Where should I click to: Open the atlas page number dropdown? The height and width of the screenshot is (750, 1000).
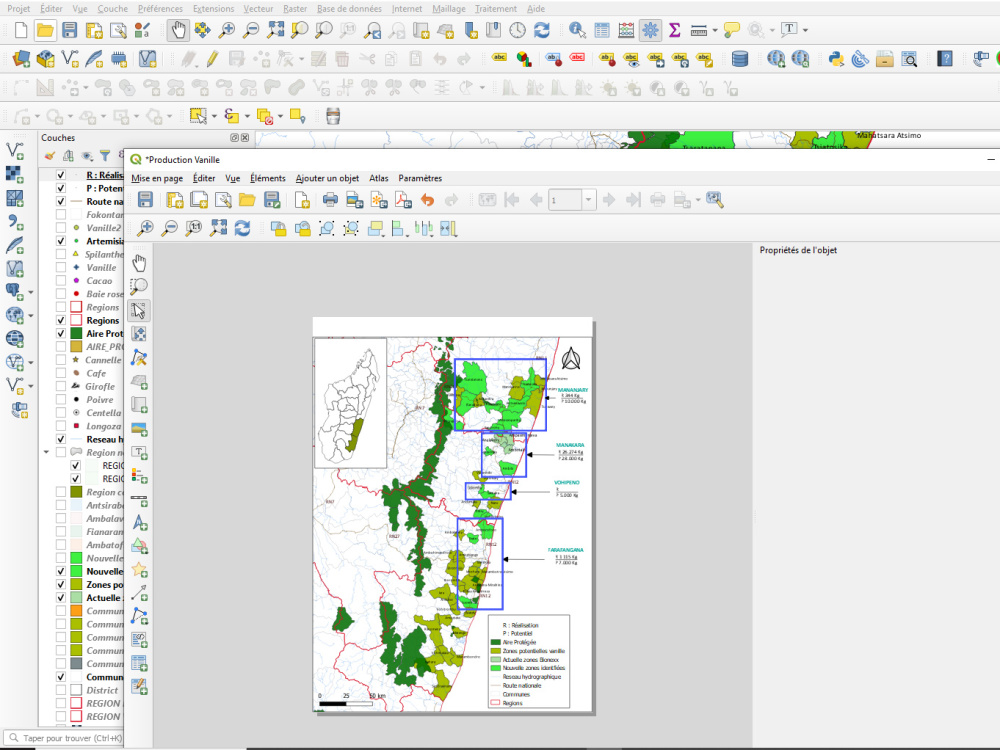click(x=588, y=200)
